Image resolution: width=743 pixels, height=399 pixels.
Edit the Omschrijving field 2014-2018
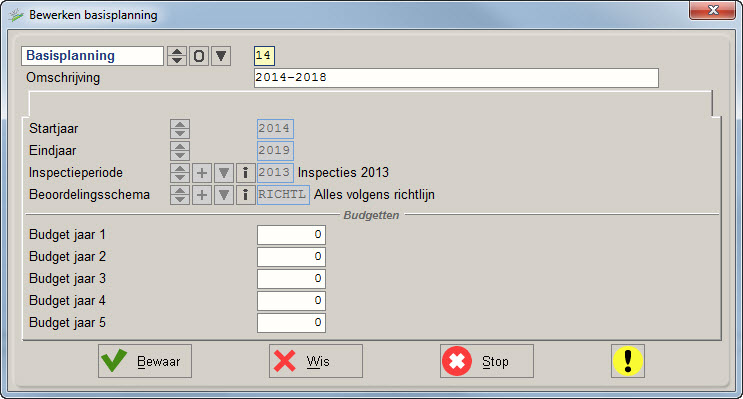(x=456, y=78)
